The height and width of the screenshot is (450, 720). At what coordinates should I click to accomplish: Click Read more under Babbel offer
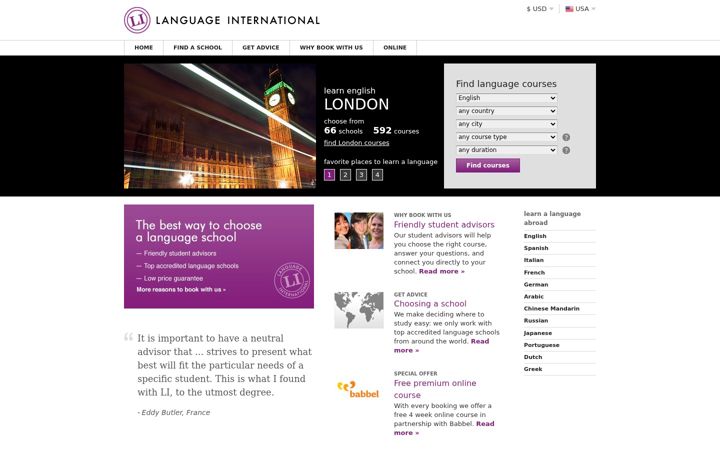(444, 428)
